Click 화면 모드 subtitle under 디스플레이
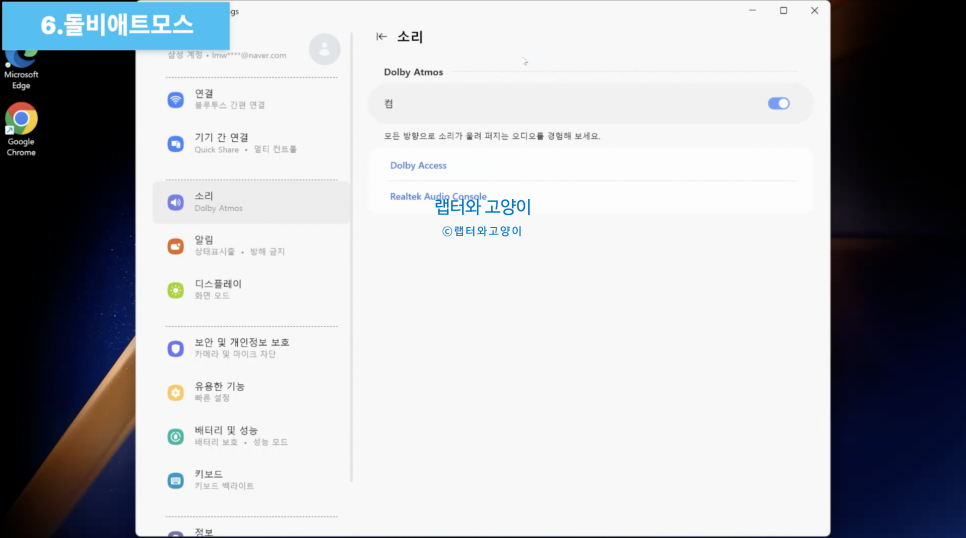 point(212,296)
